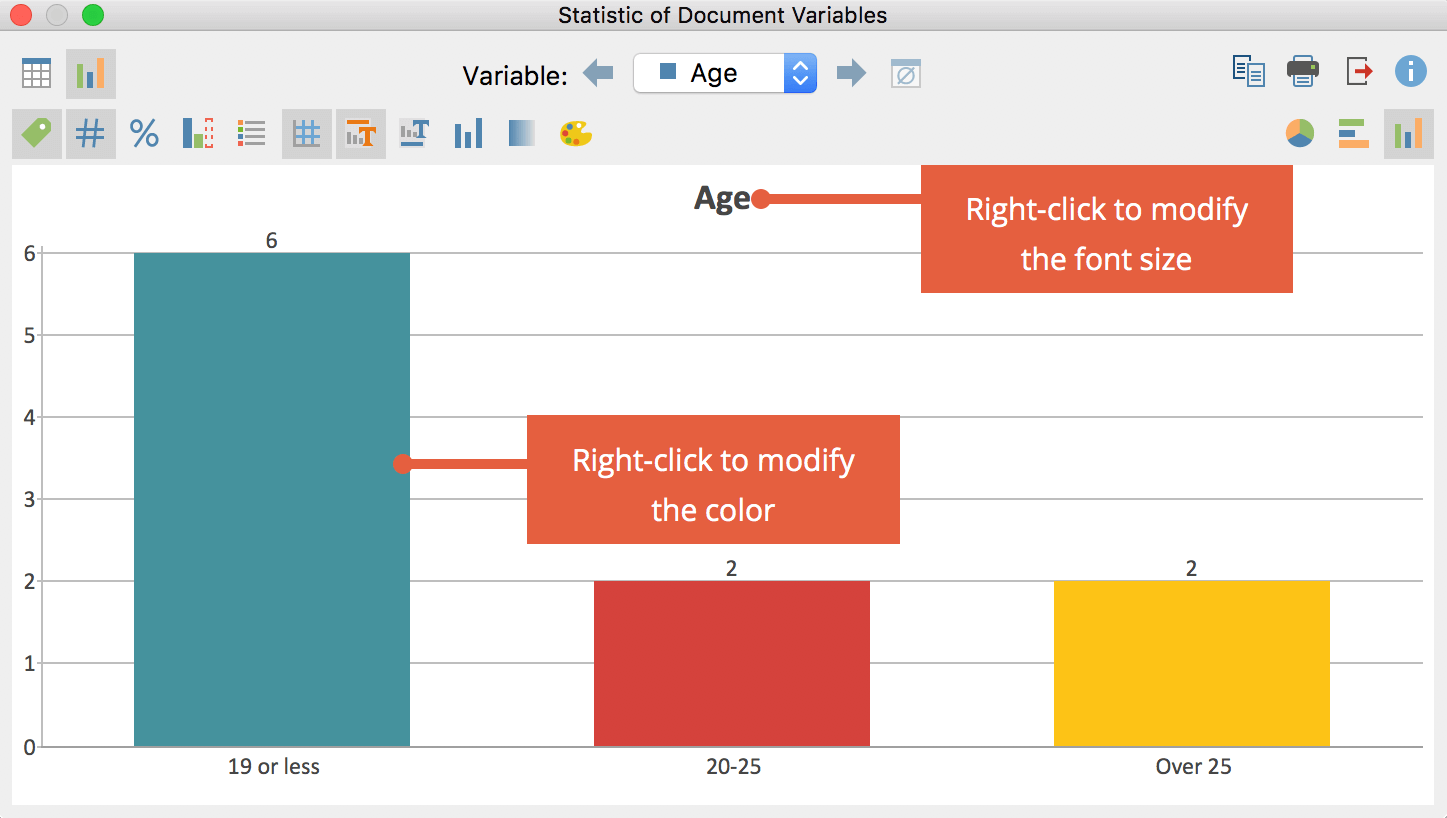Click the value label 2 above yellow bar
Viewport: 1447px width, 818px height.
[1192, 568]
